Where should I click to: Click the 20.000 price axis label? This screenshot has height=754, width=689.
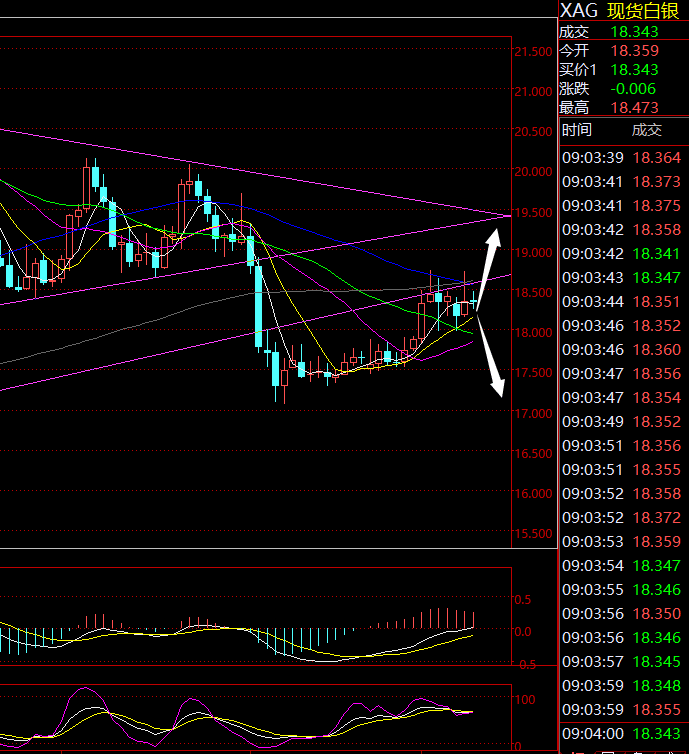coord(533,172)
